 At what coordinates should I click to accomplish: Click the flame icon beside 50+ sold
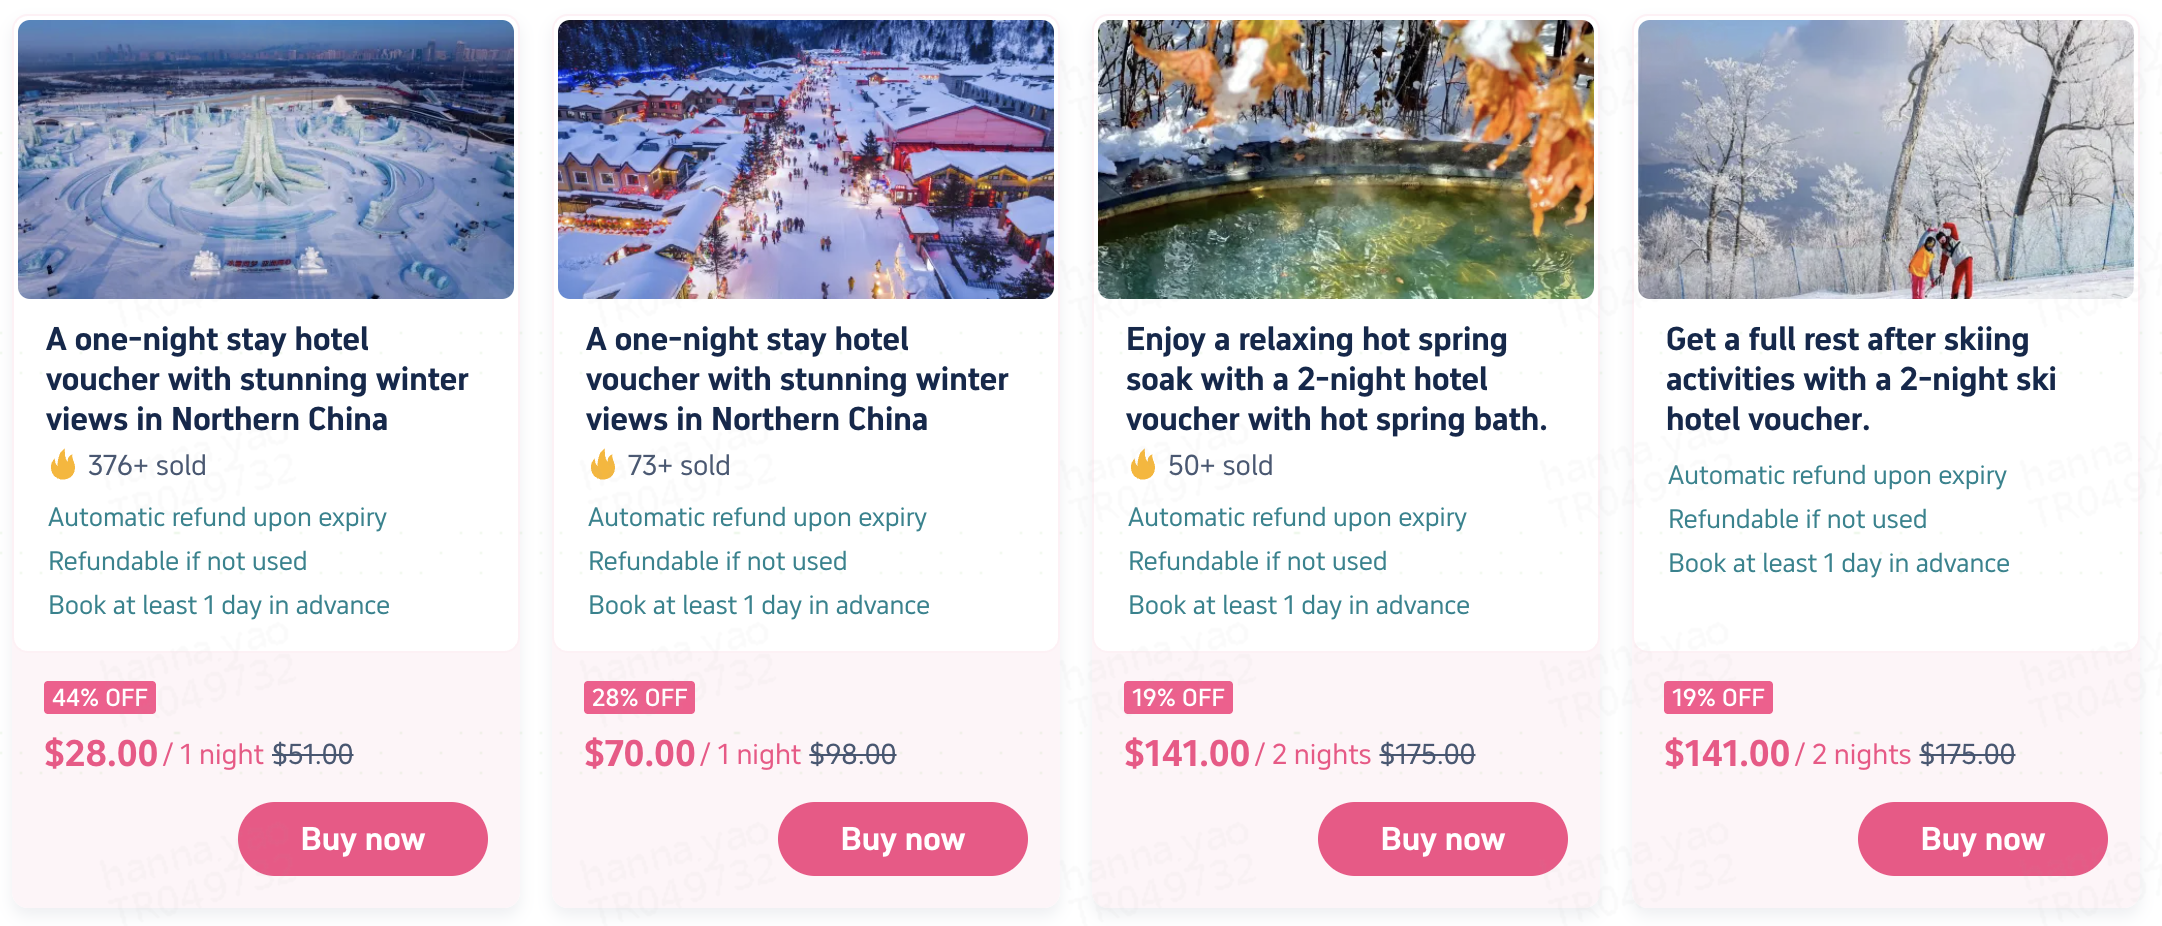pyautogui.click(x=1143, y=465)
